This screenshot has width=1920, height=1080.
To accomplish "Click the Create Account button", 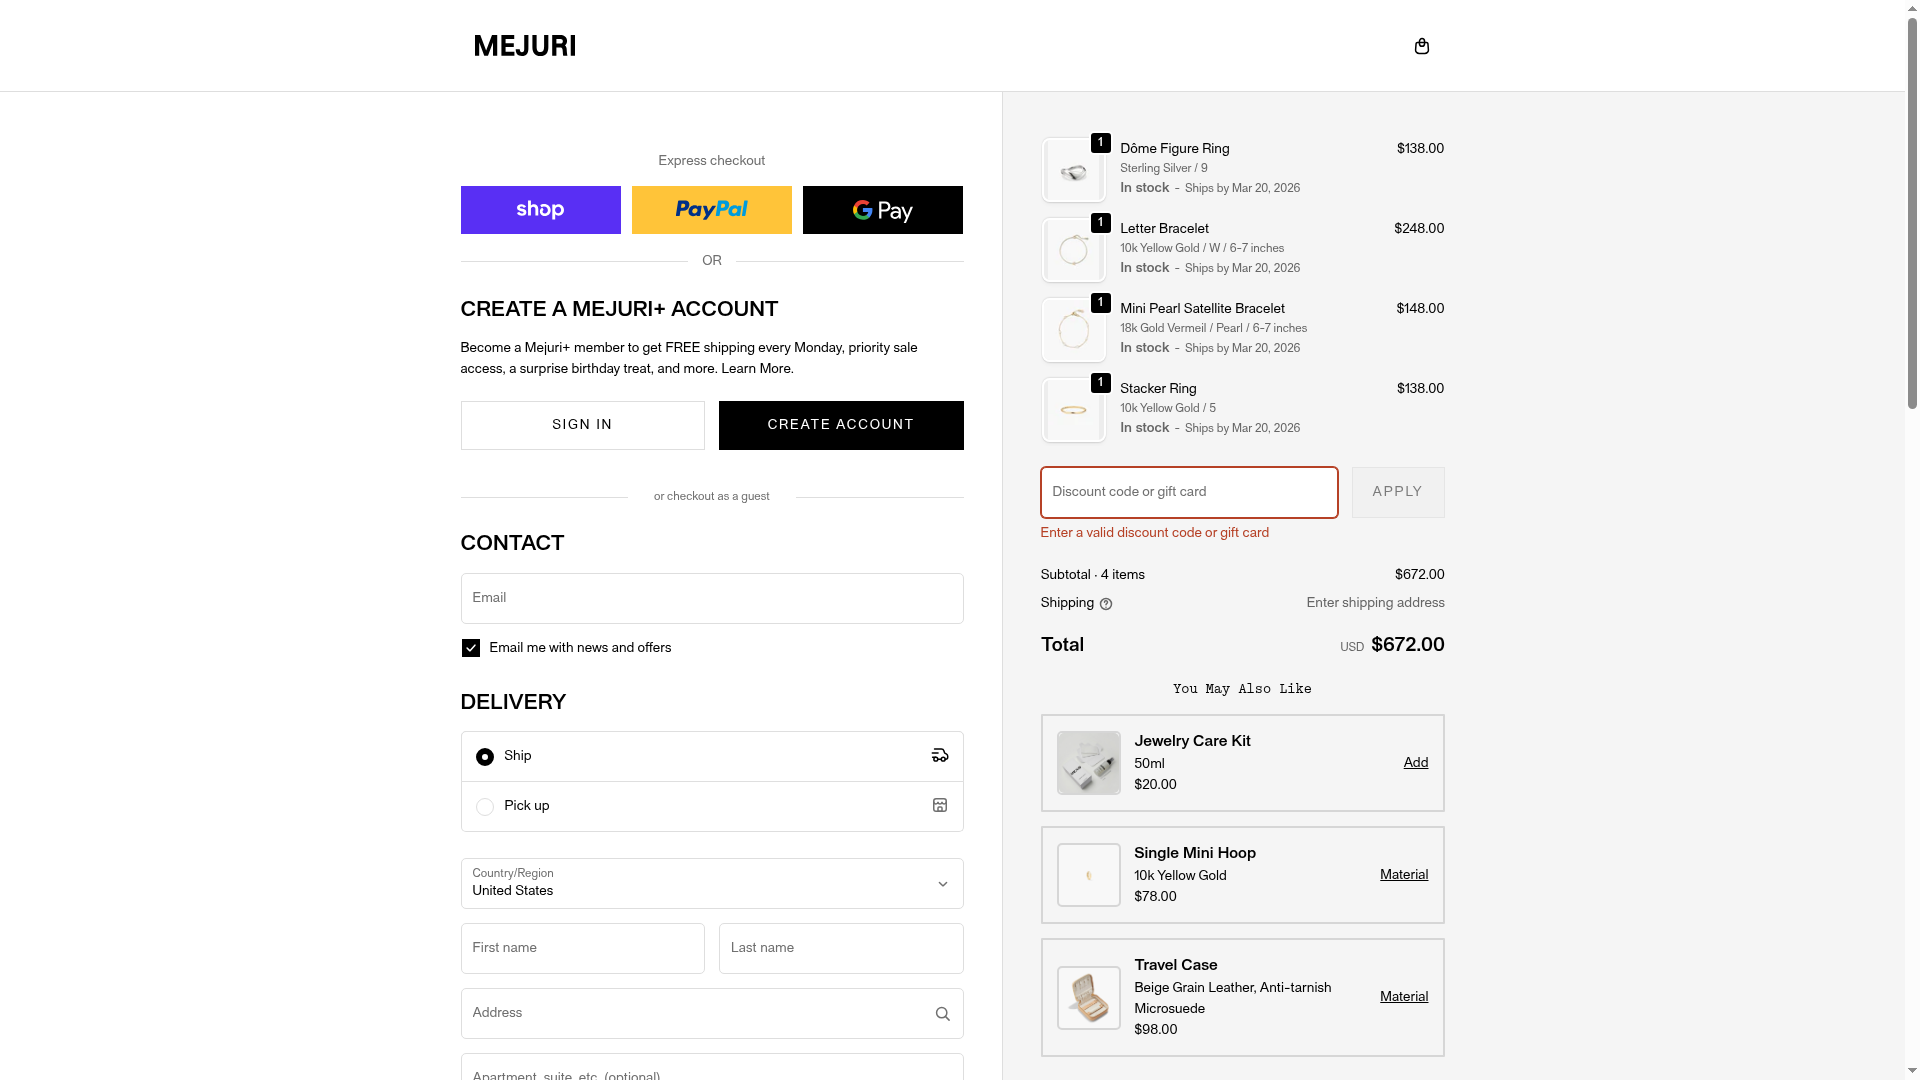I will (840, 425).
